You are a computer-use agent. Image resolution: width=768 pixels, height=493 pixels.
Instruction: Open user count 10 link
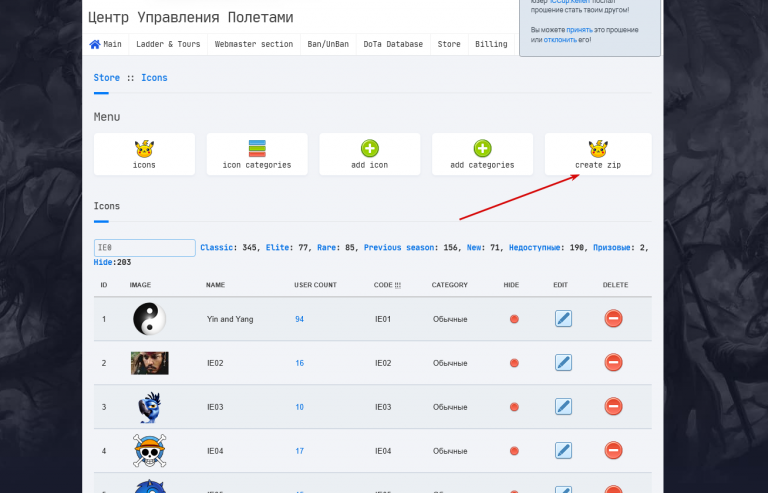point(299,407)
